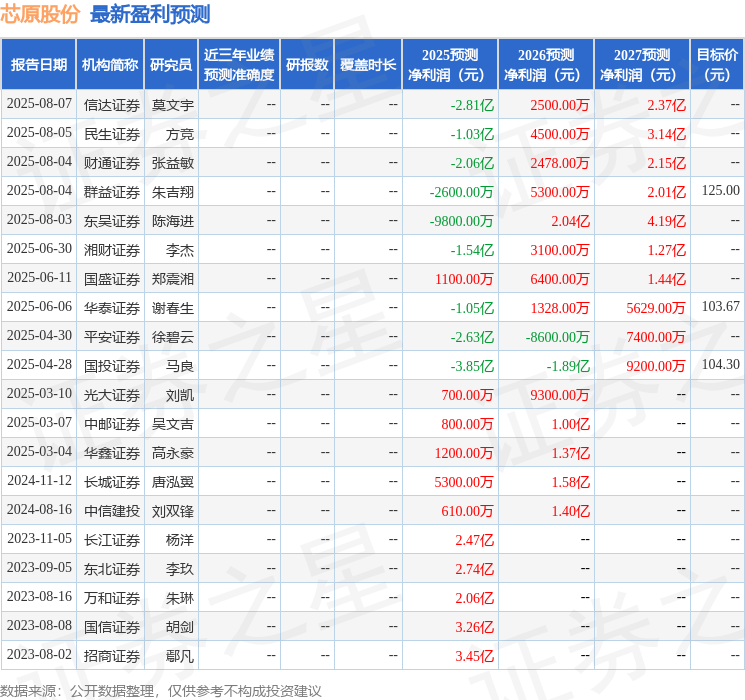This screenshot has width=745, height=700.
Task: Select the 万和证券 institution cell
Action: (112, 598)
